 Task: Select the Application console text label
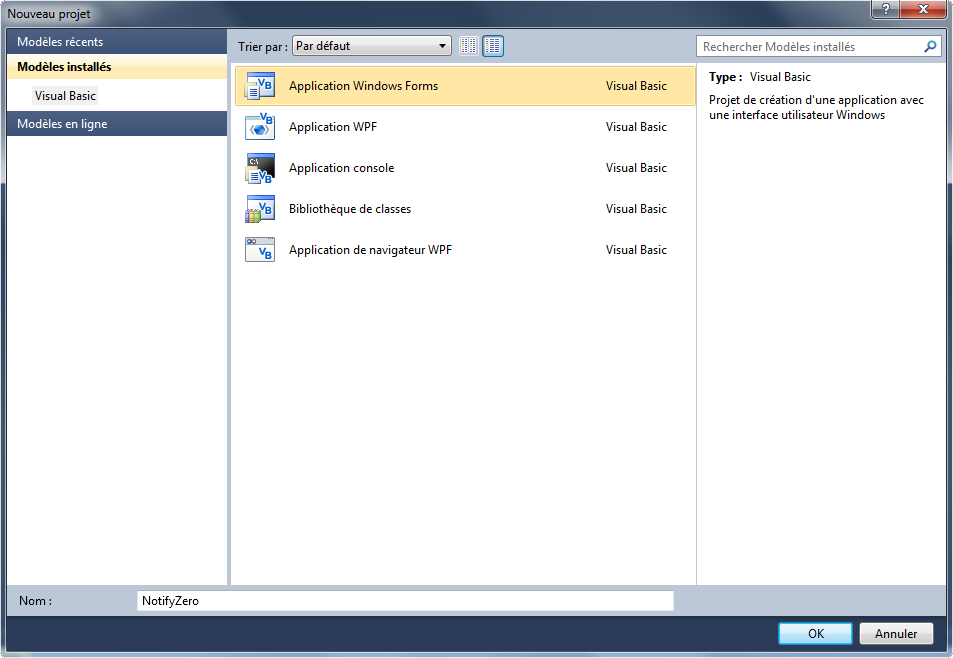click(x=341, y=168)
